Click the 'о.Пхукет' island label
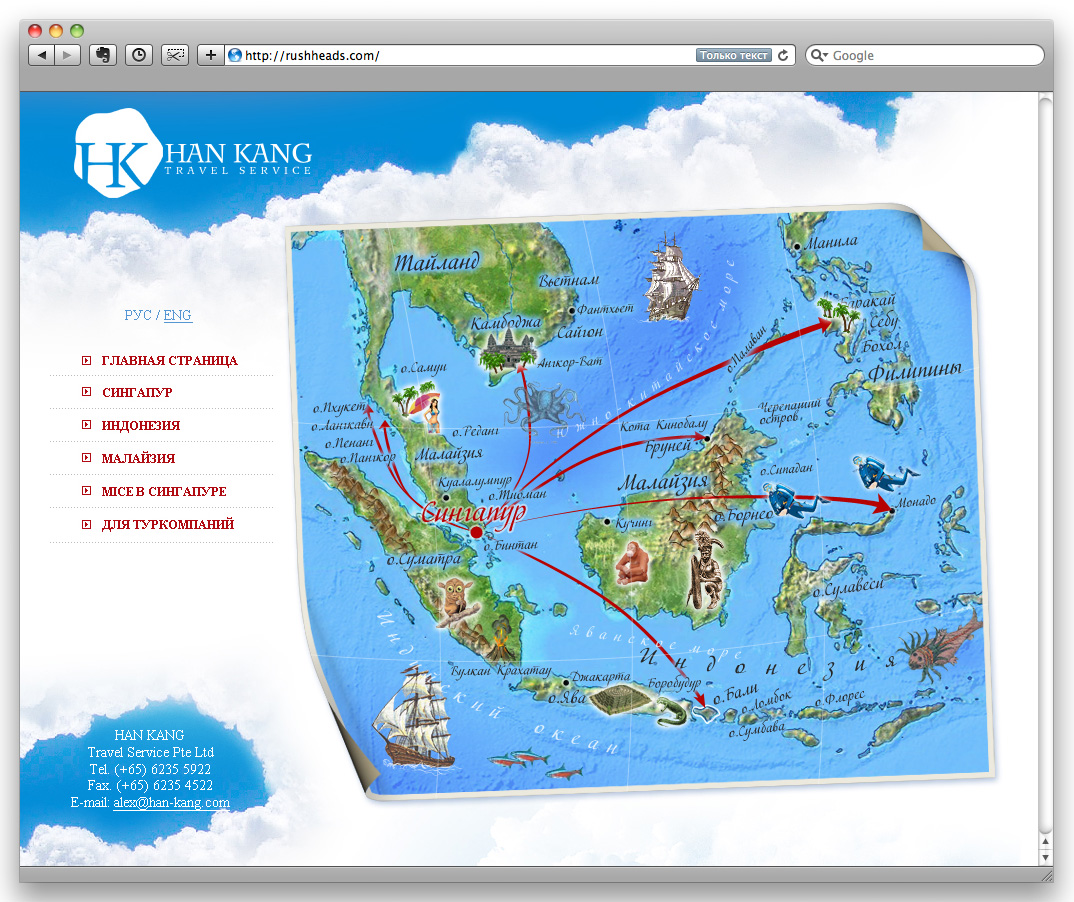1074x902 pixels. coord(339,407)
